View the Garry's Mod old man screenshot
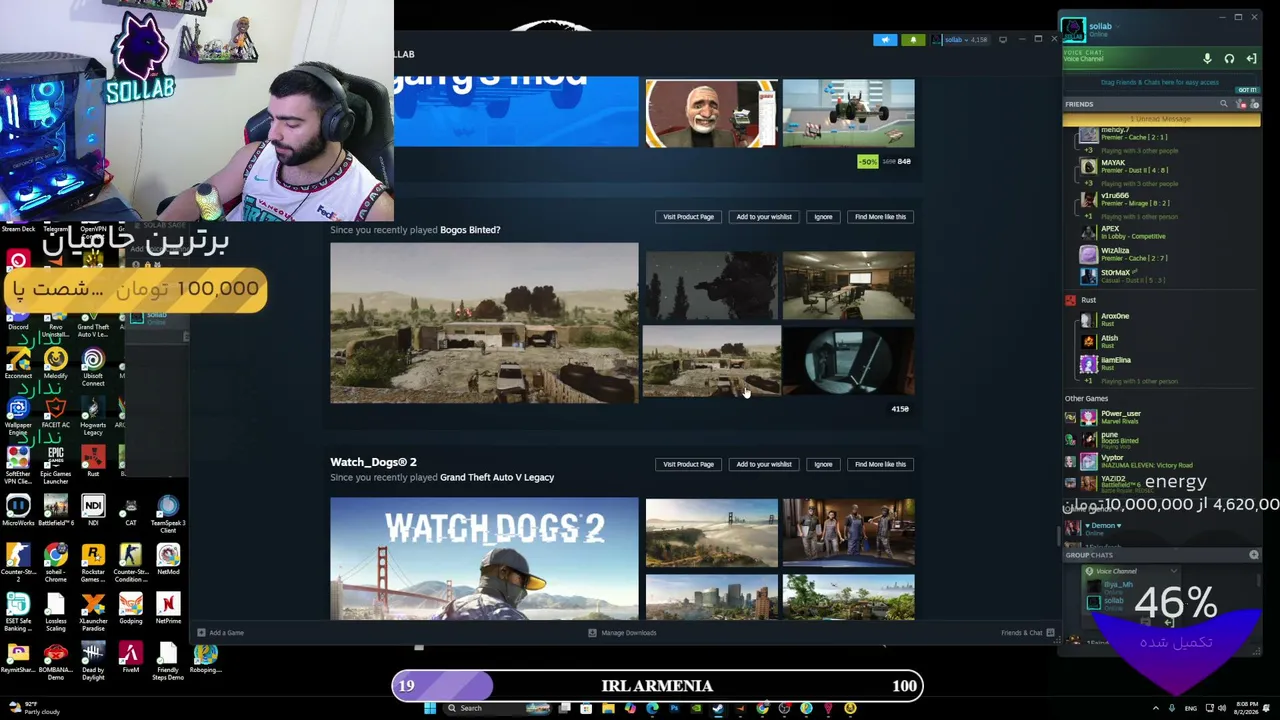The image size is (1280, 720). (x=711, y=113)
